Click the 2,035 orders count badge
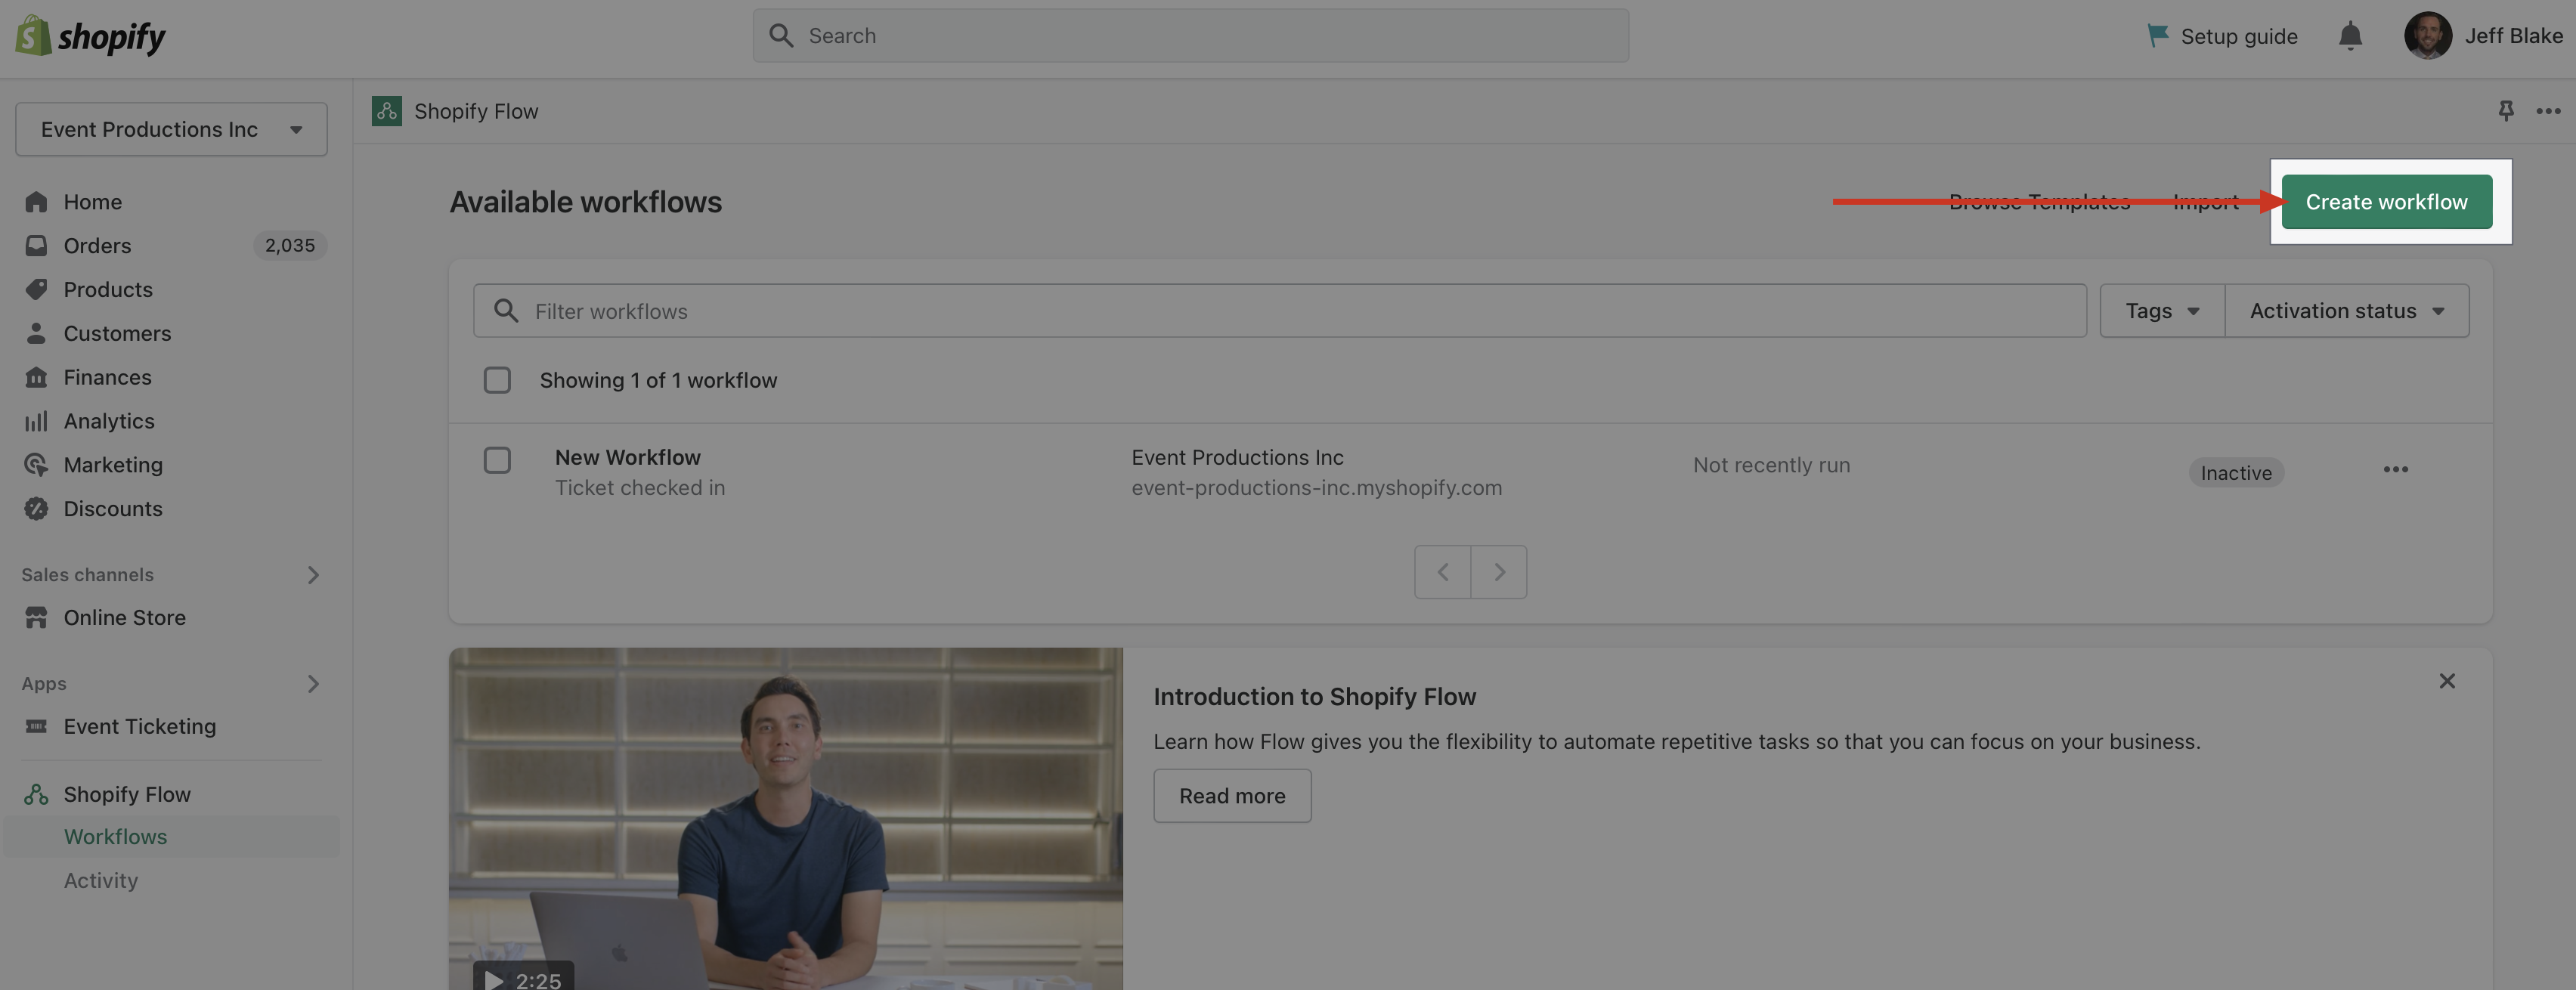 click(x=290, y=246)
